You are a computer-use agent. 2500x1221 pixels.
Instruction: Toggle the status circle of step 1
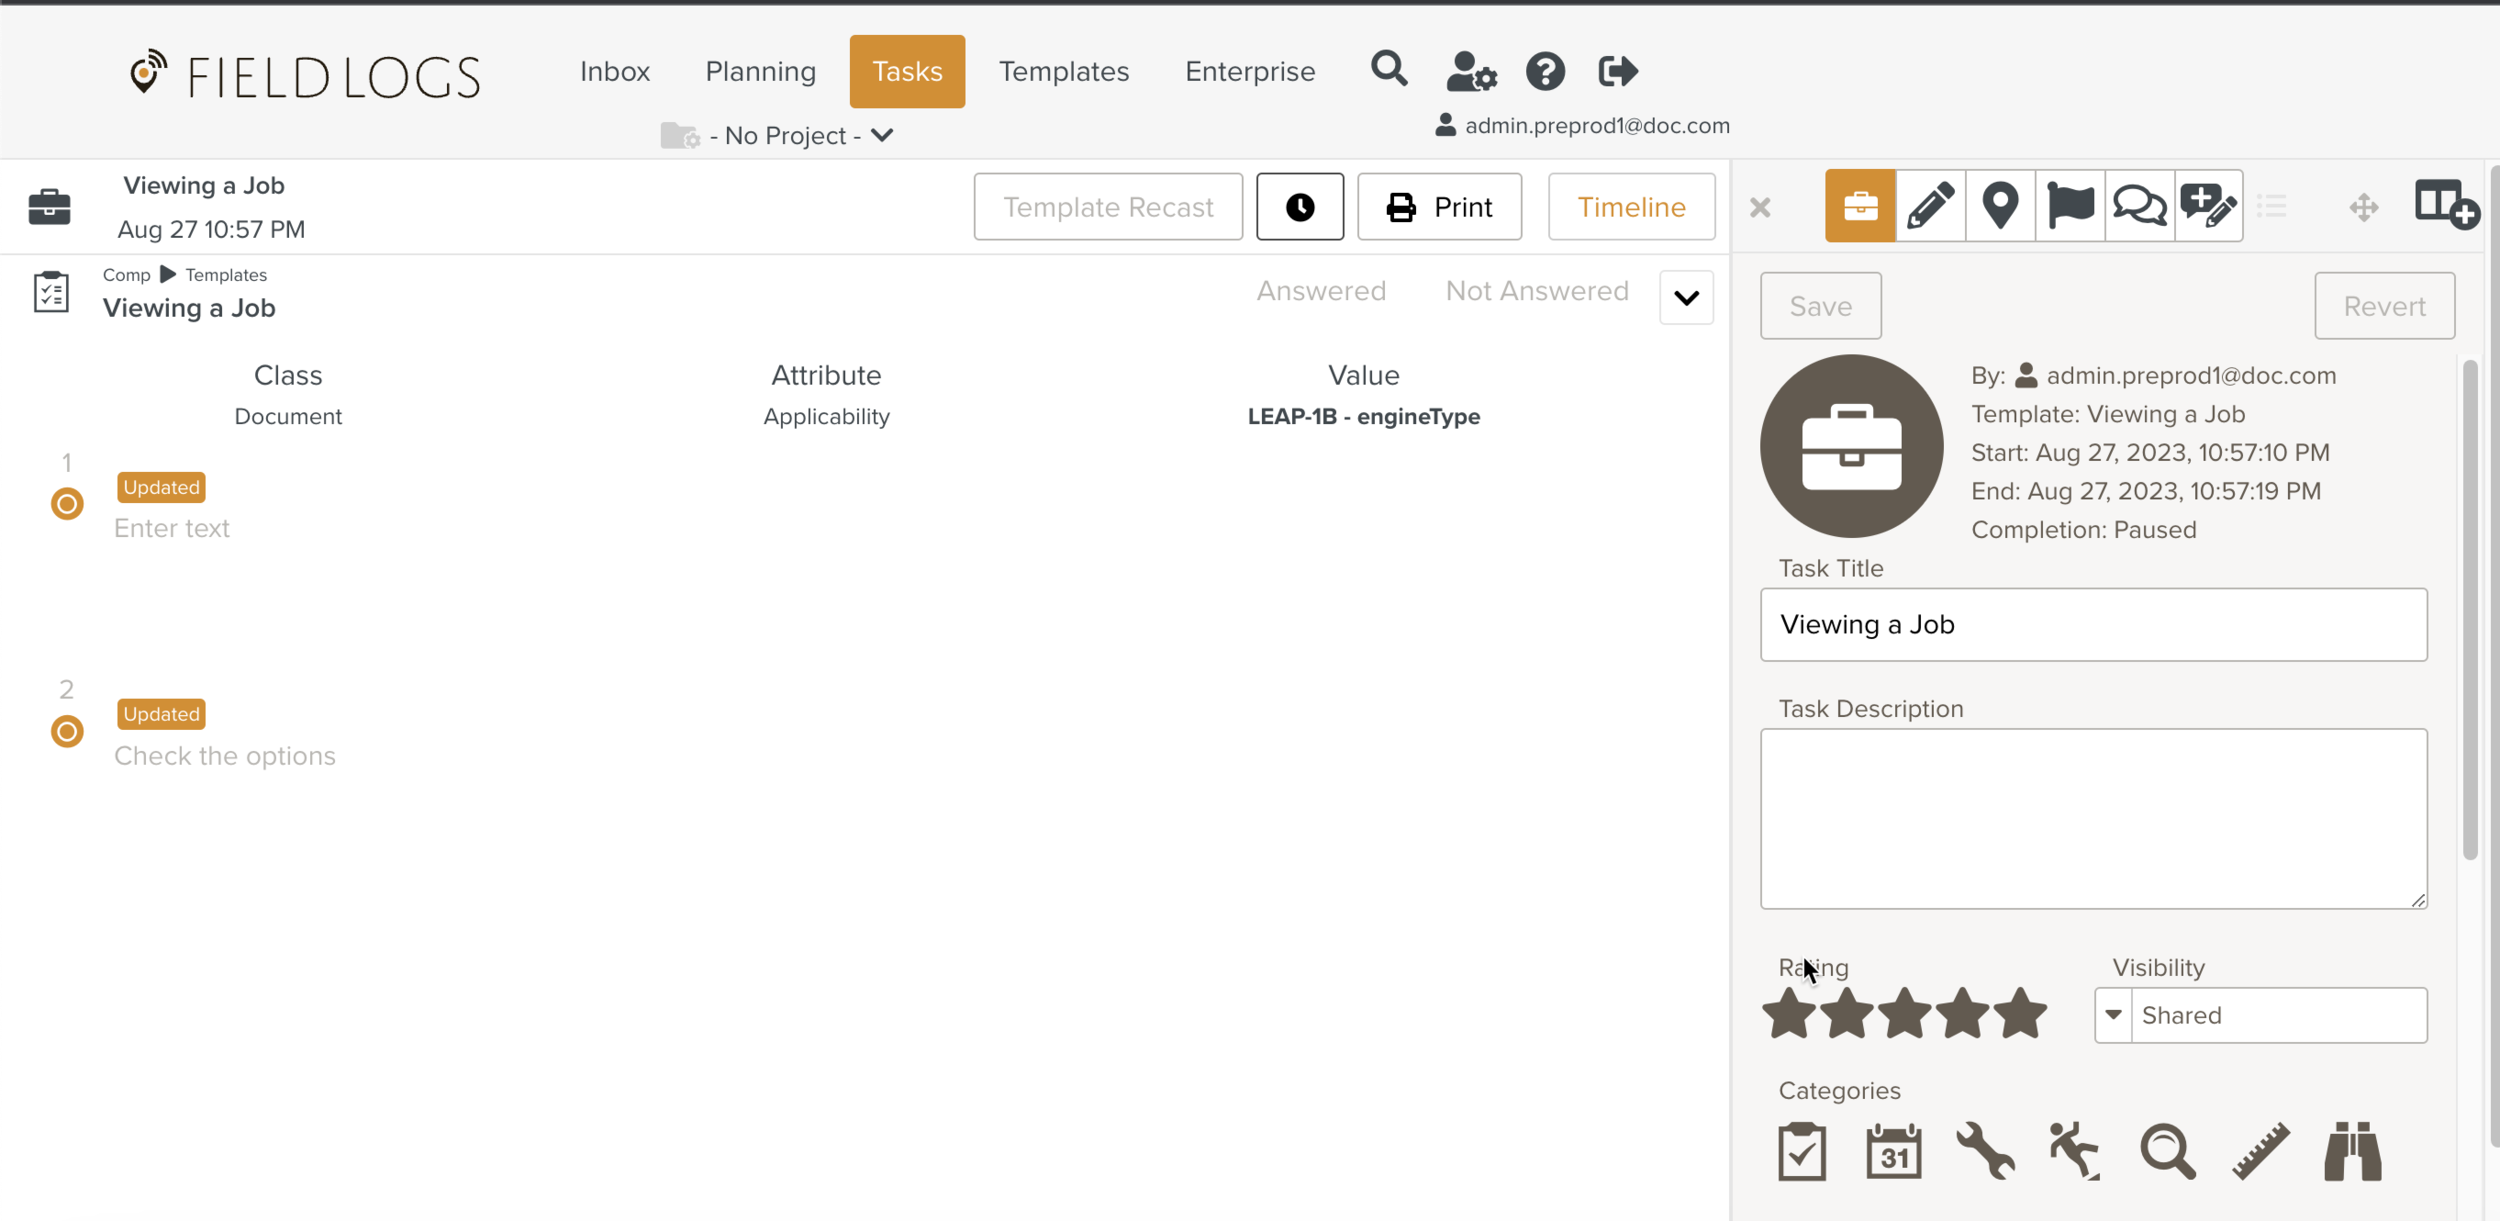[x=67, y=504]
